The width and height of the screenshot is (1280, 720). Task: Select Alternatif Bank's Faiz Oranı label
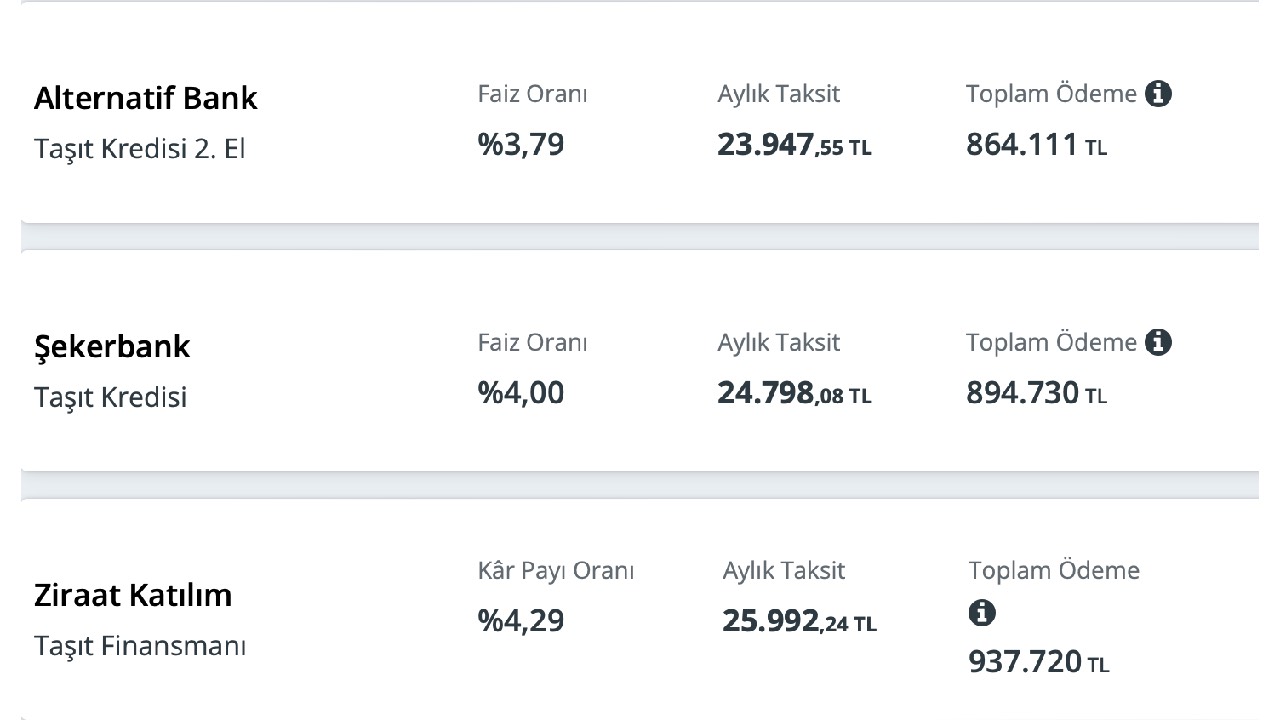pyautogui.click(x=532, y=94)
